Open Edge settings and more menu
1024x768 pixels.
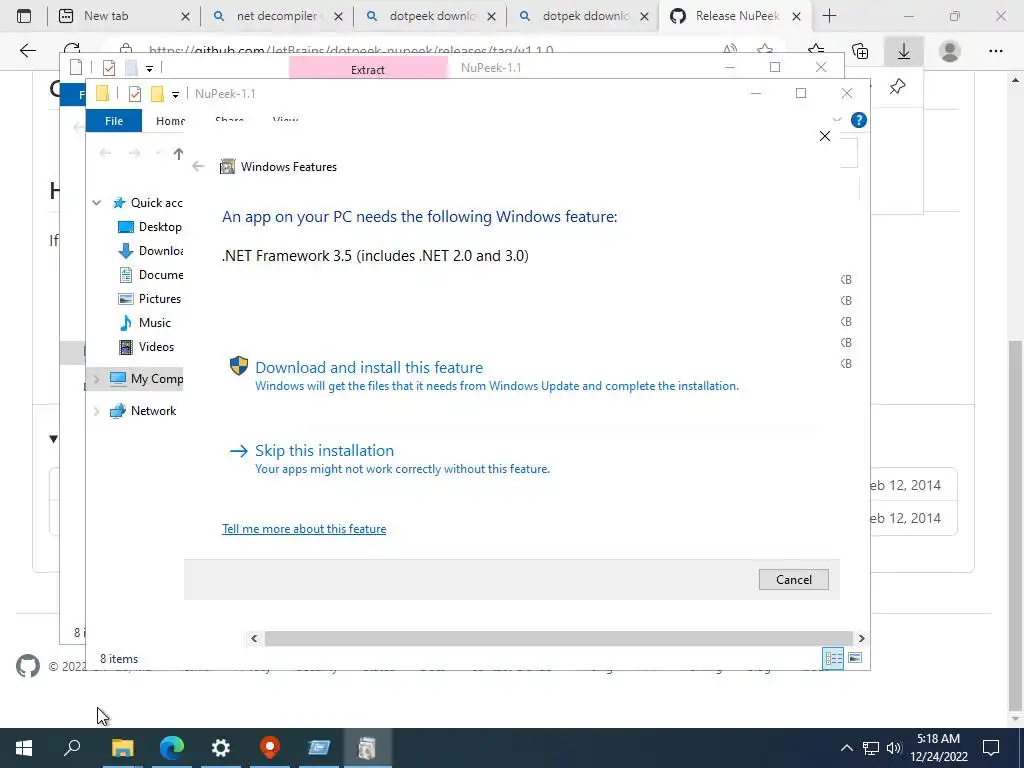(x=995, y=50)
